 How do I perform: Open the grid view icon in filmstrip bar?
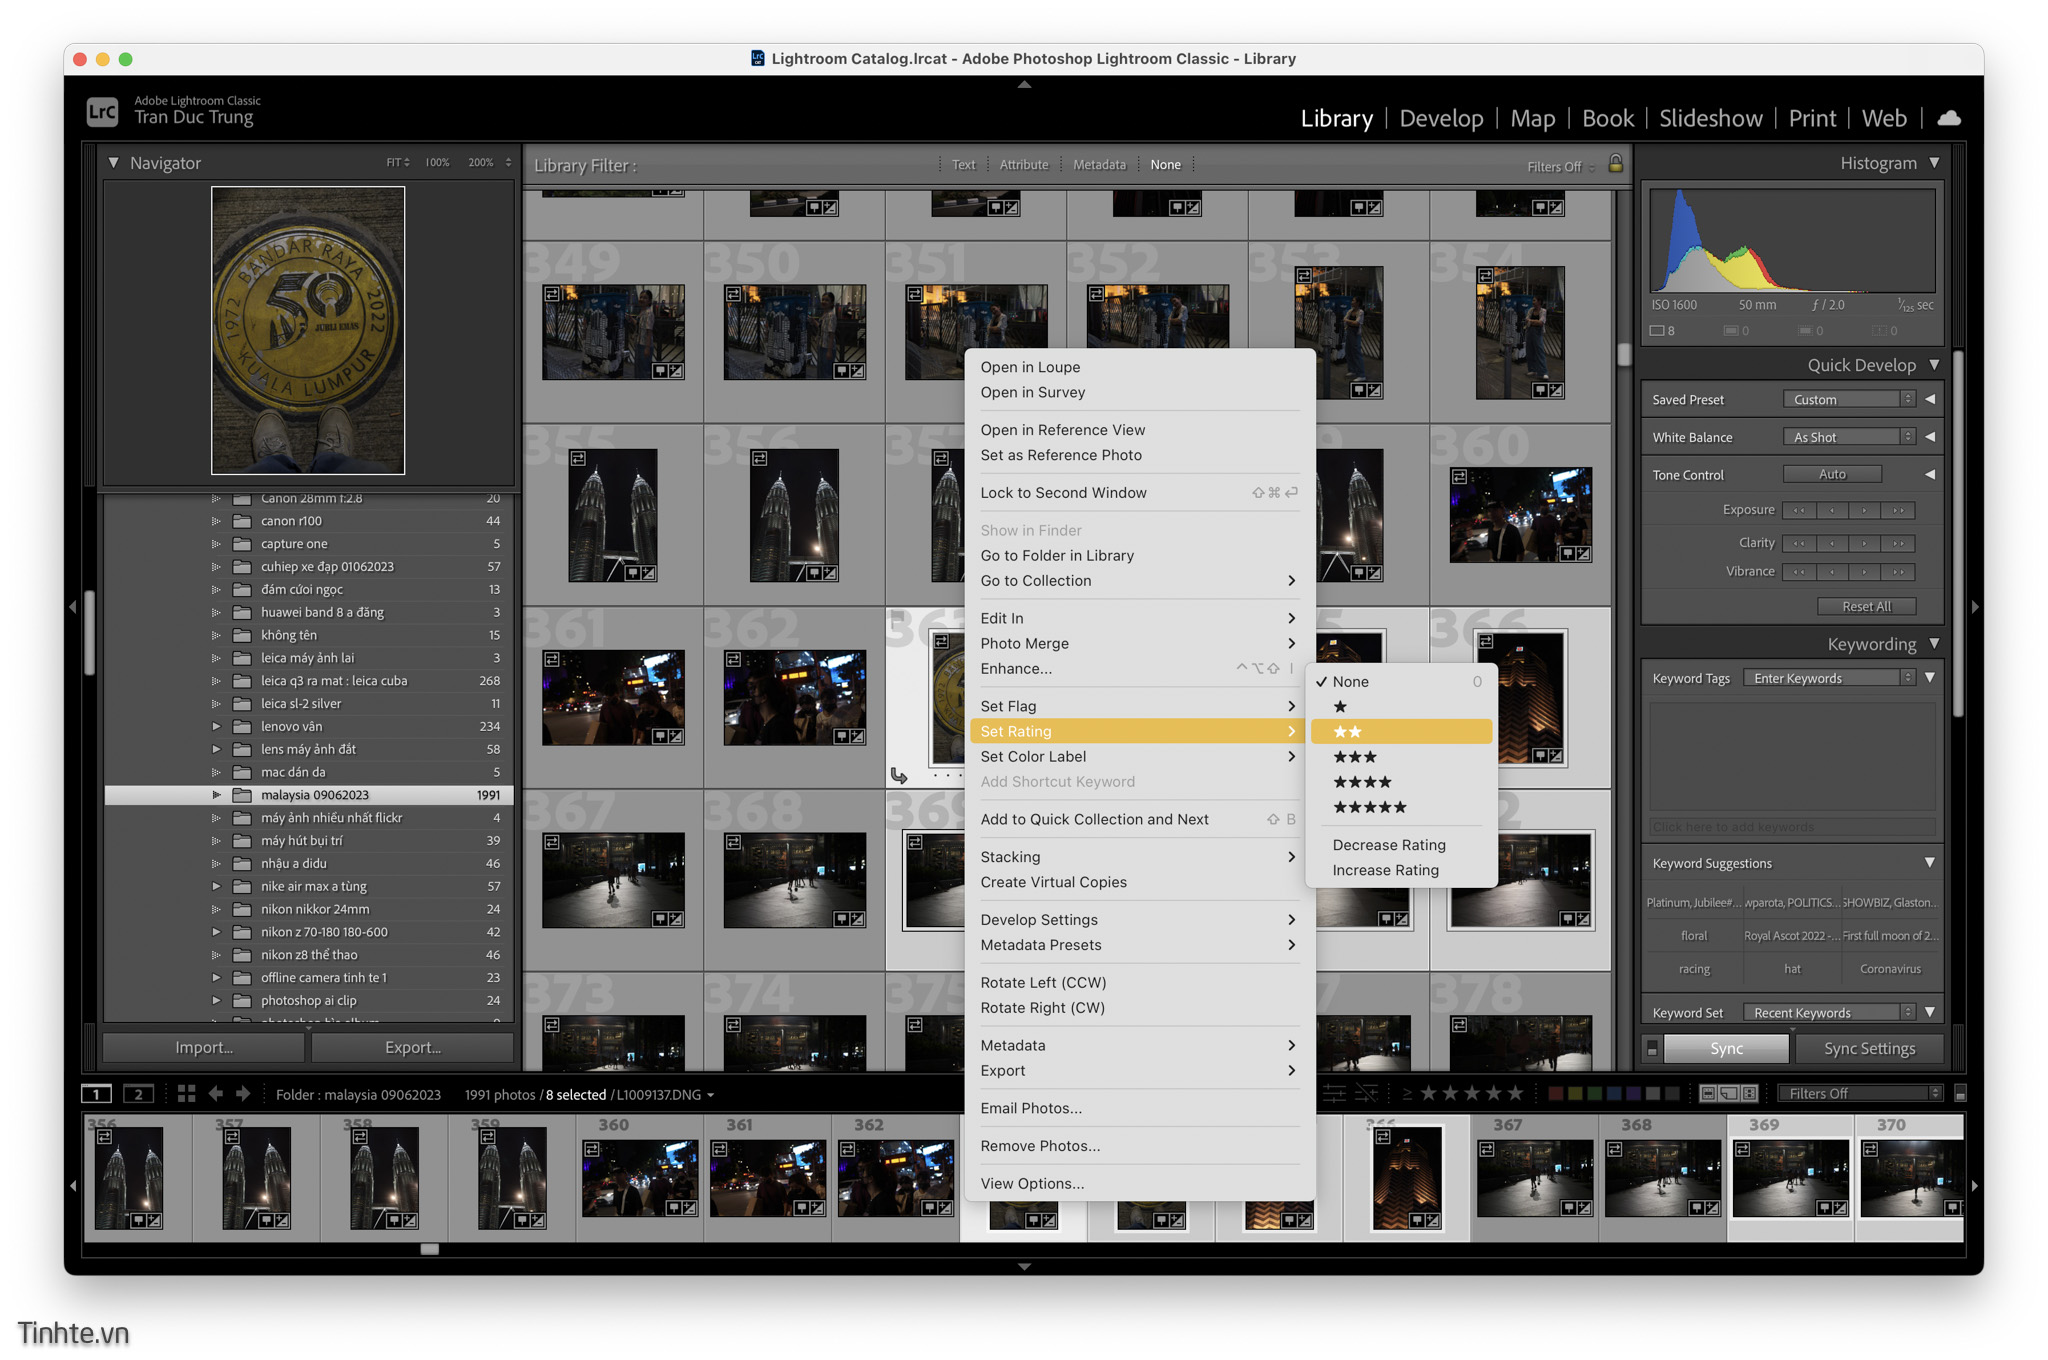[186, 1094]
